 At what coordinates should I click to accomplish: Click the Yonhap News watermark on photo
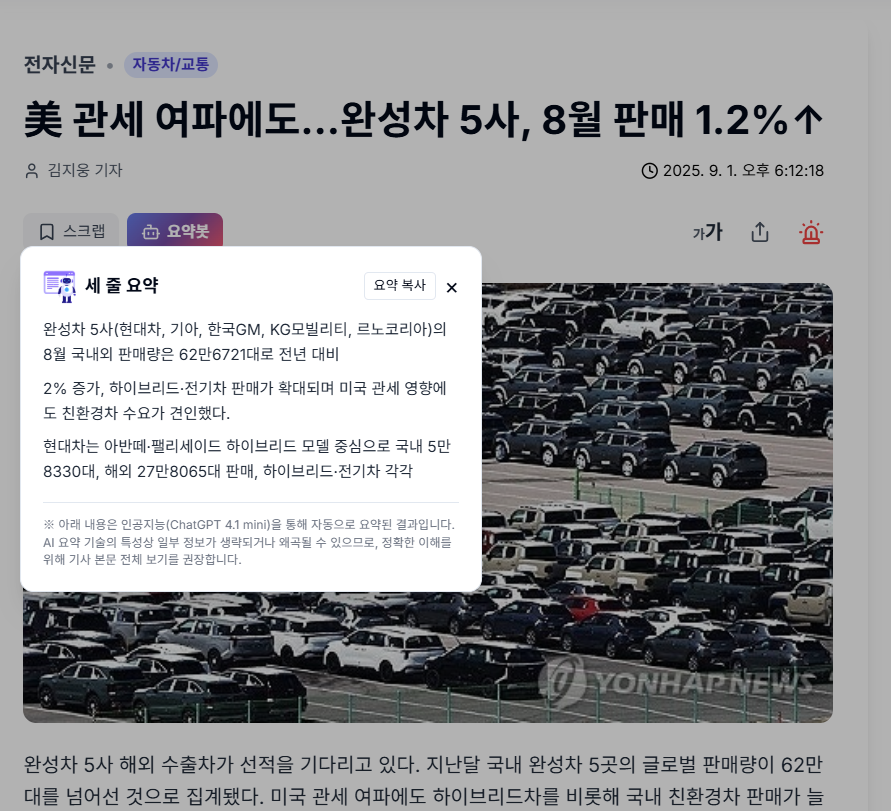pos(676,681)
